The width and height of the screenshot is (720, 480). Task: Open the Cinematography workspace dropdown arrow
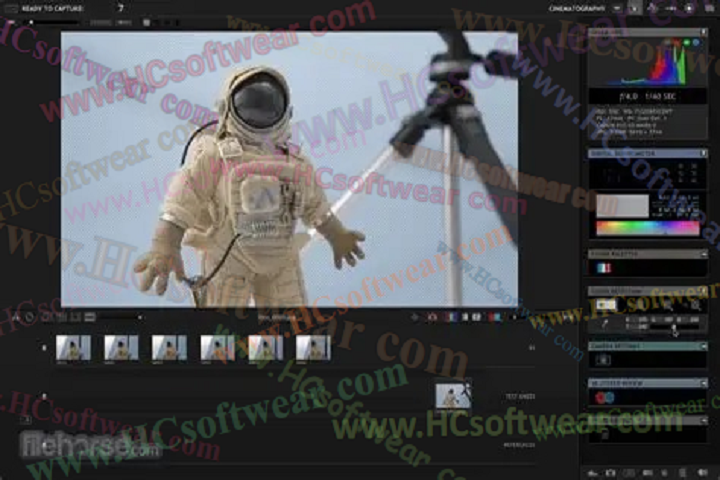coord(617,8)
